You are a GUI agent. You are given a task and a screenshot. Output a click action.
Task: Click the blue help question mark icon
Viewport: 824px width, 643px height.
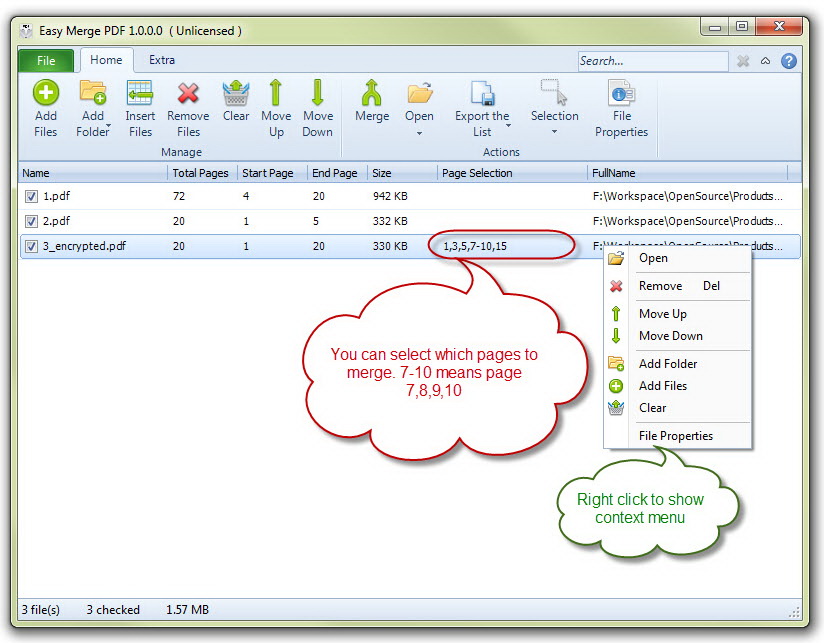(x=789, y=61)
